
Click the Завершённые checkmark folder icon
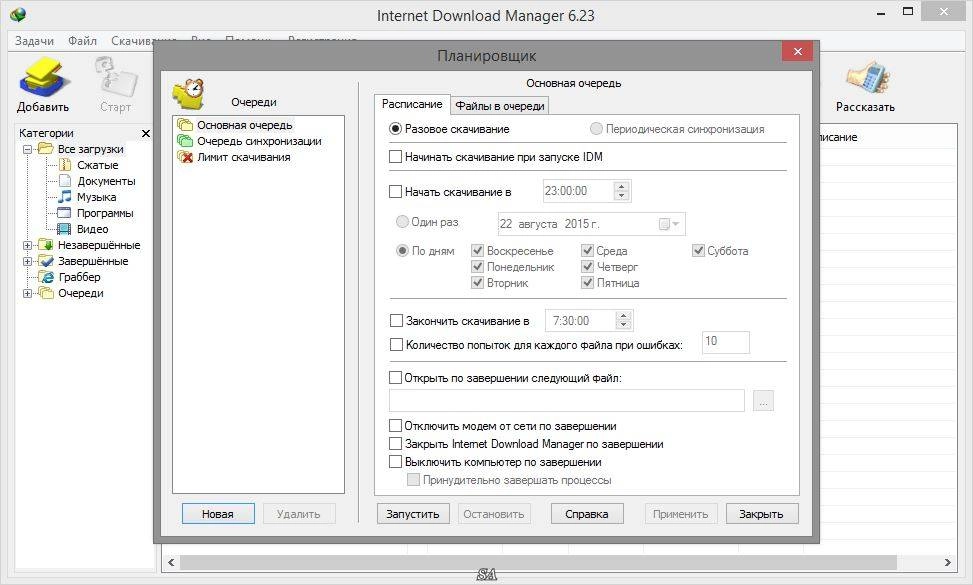(45, 261)
